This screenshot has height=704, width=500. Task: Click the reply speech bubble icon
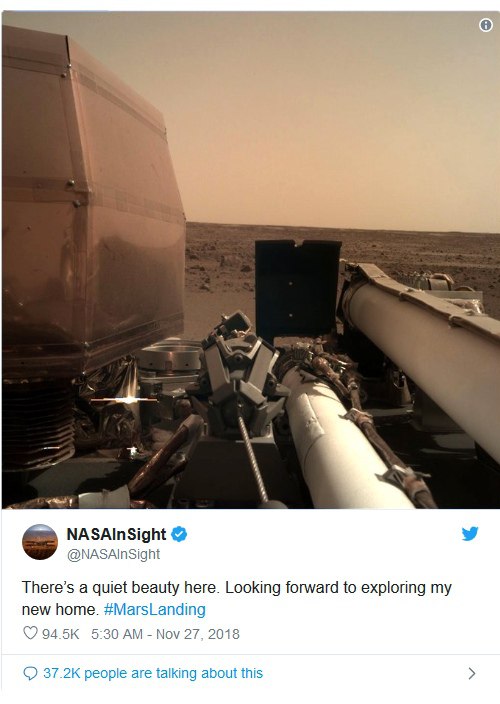tap(30, 673)
